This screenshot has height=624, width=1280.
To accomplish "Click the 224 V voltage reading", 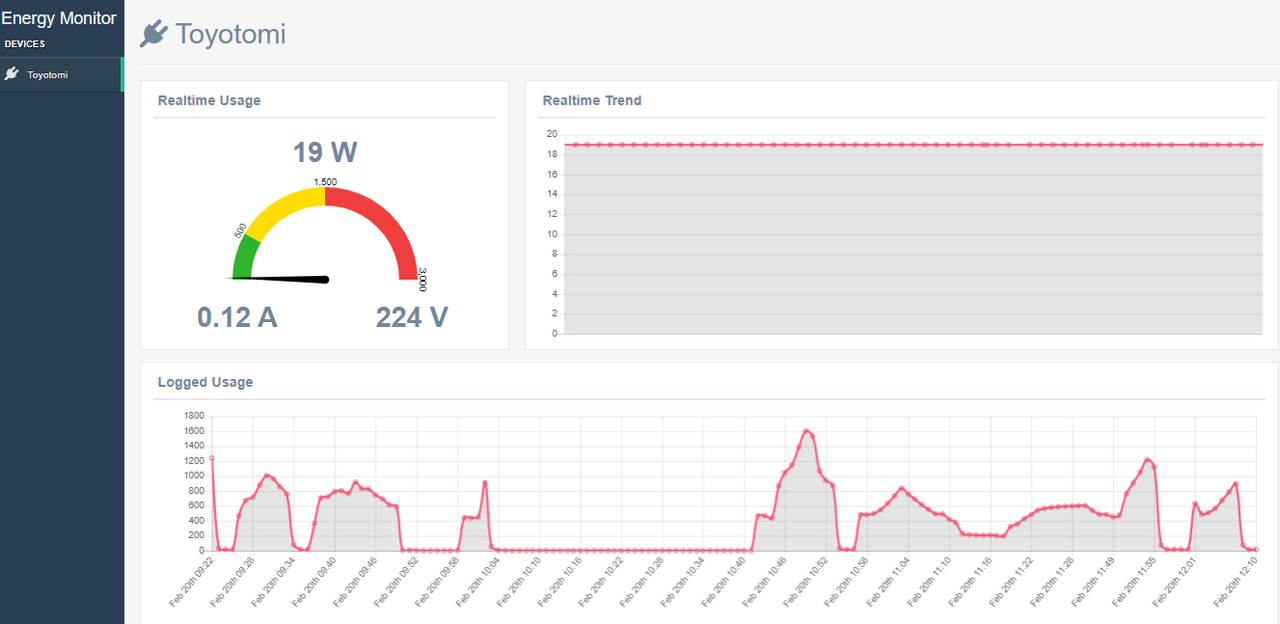I will pyautogui.click(x=412, y=317).
